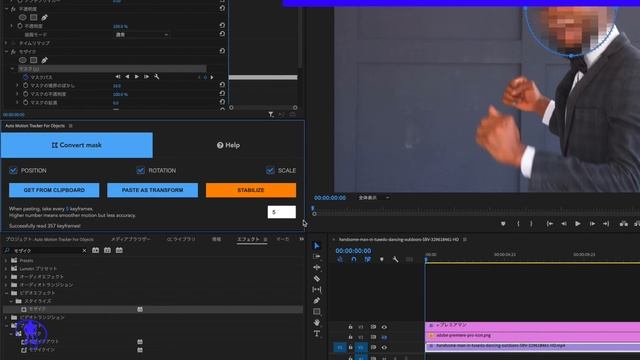Reset the blend mode parameter
This screenshot has height=360, width=640.
[x=222, y=34]
